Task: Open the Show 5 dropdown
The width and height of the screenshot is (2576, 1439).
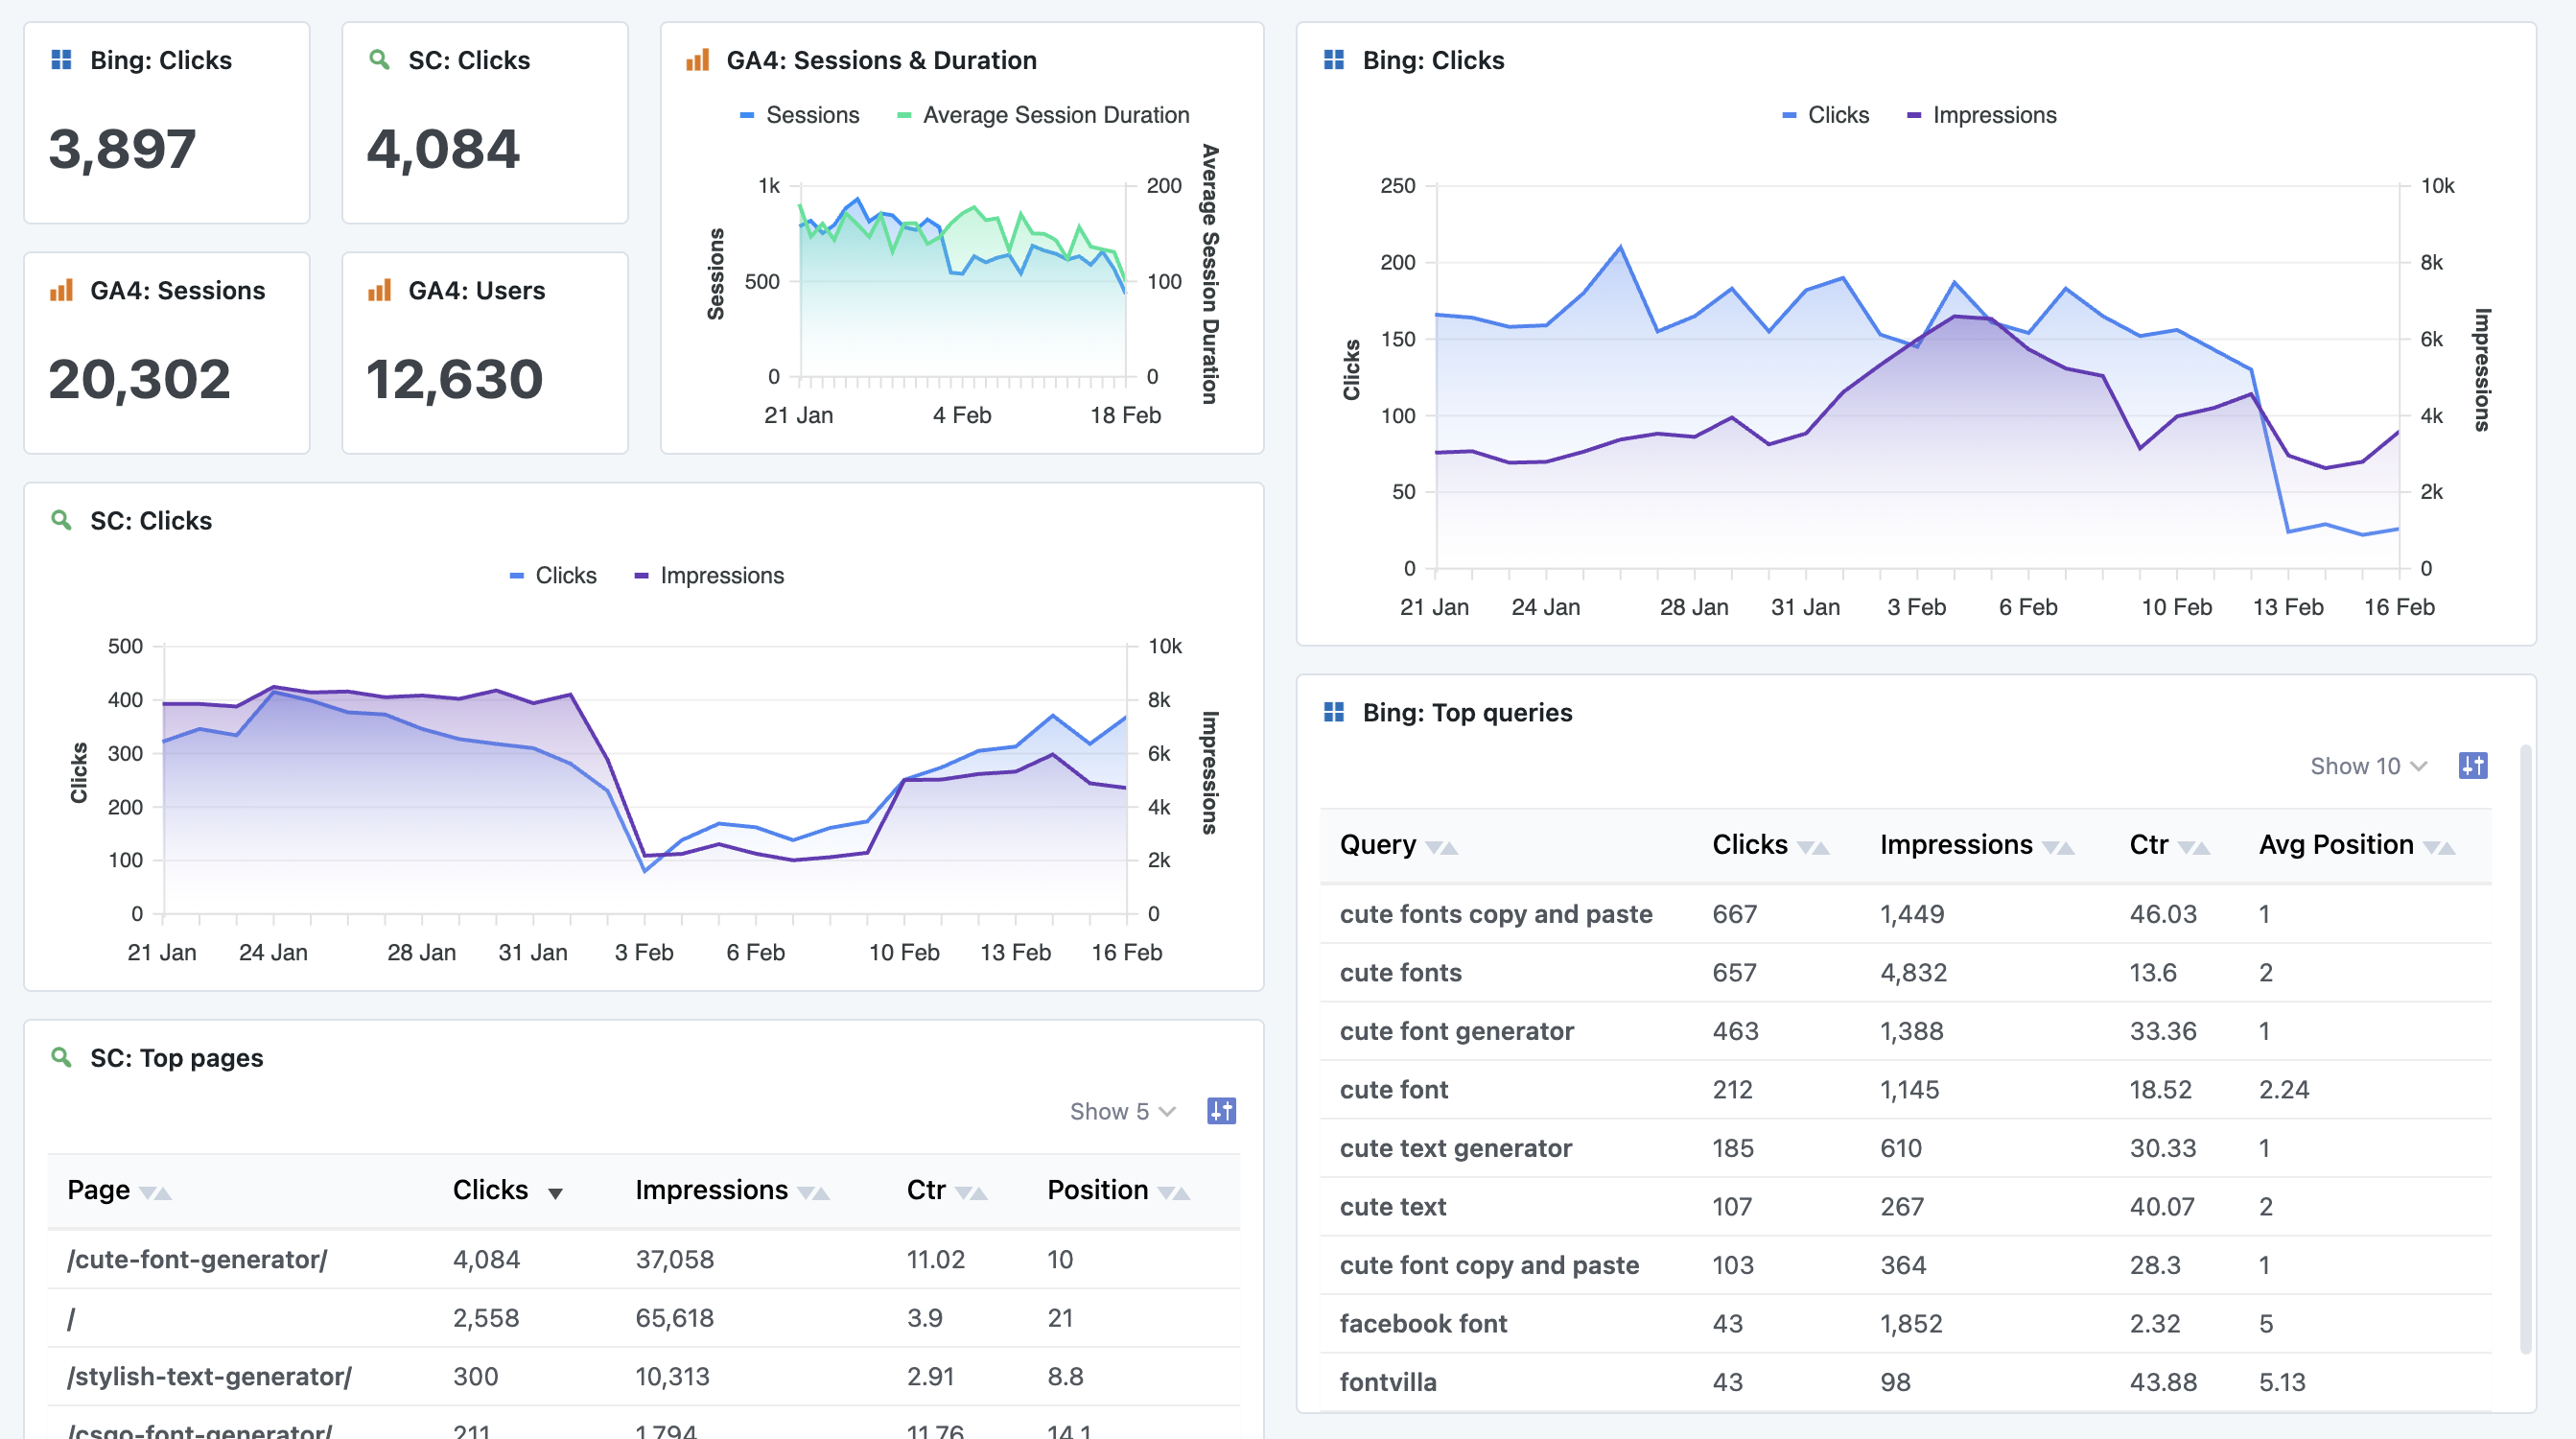Action: [1122, 1111]
